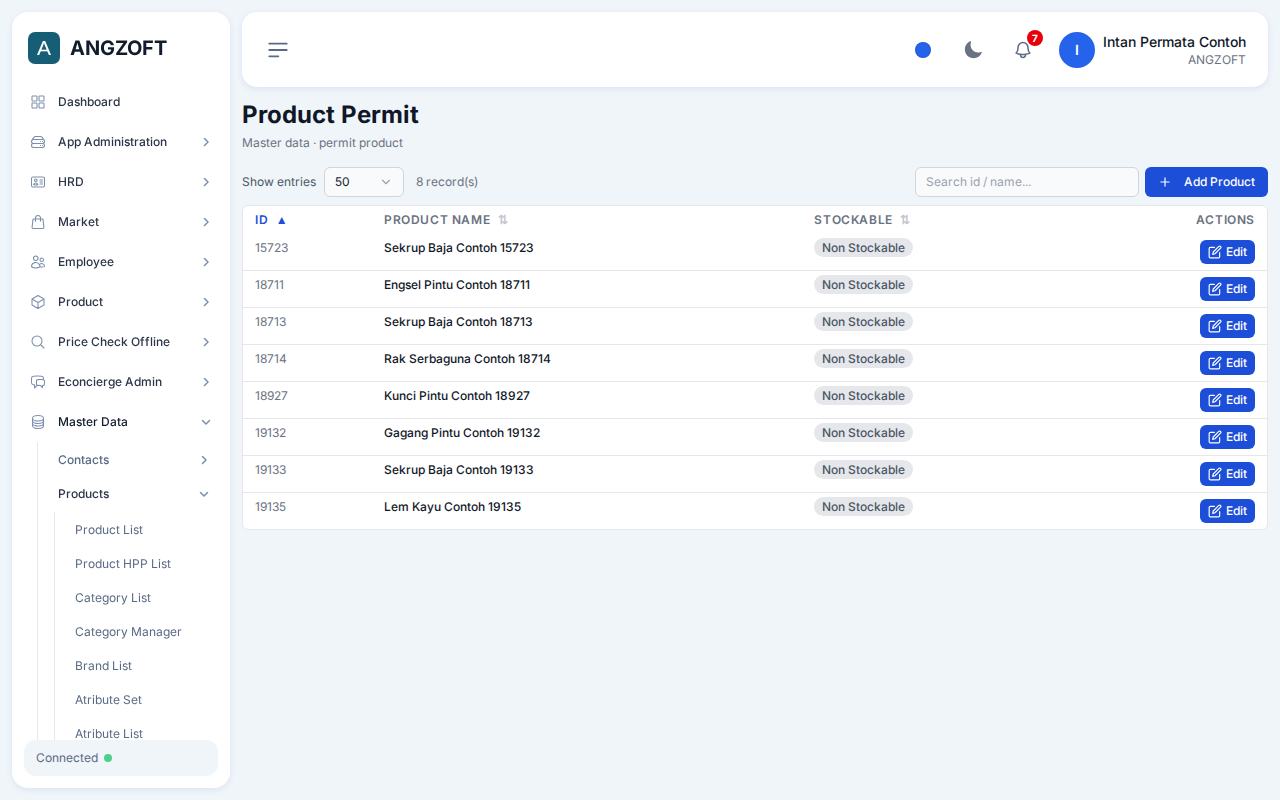Click the Econcierge Admin chat icon

click(x=38, y=382)
